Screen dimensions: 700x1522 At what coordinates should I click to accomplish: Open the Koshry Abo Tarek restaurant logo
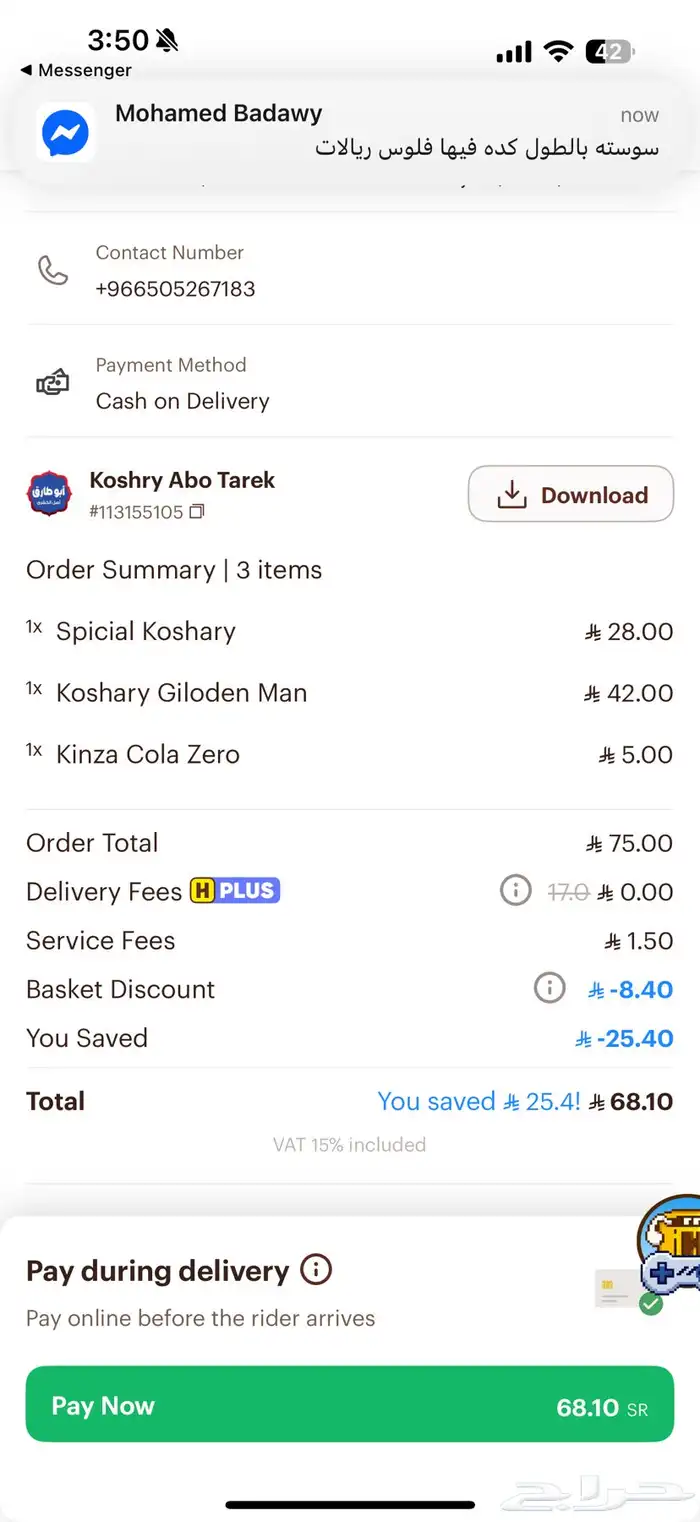pos(49,493)
